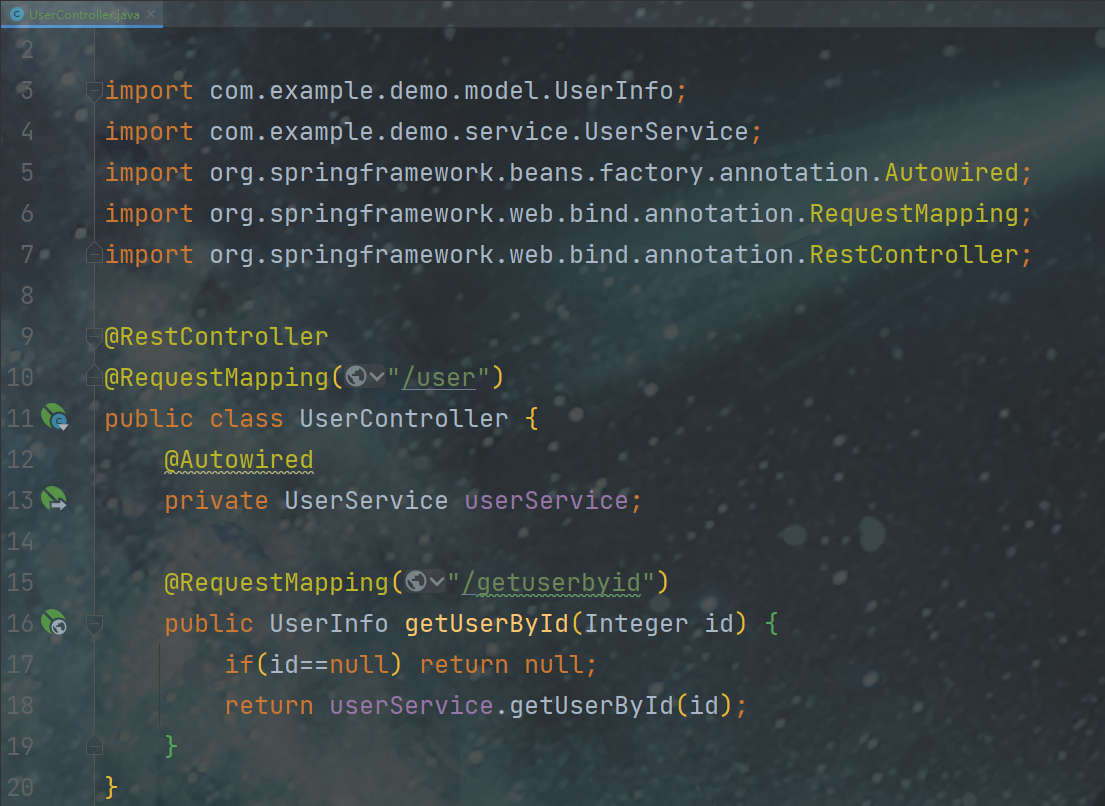Click the Spring bean gutter icon on line 11
This screenshot has width=1105, height=806.
54,417
